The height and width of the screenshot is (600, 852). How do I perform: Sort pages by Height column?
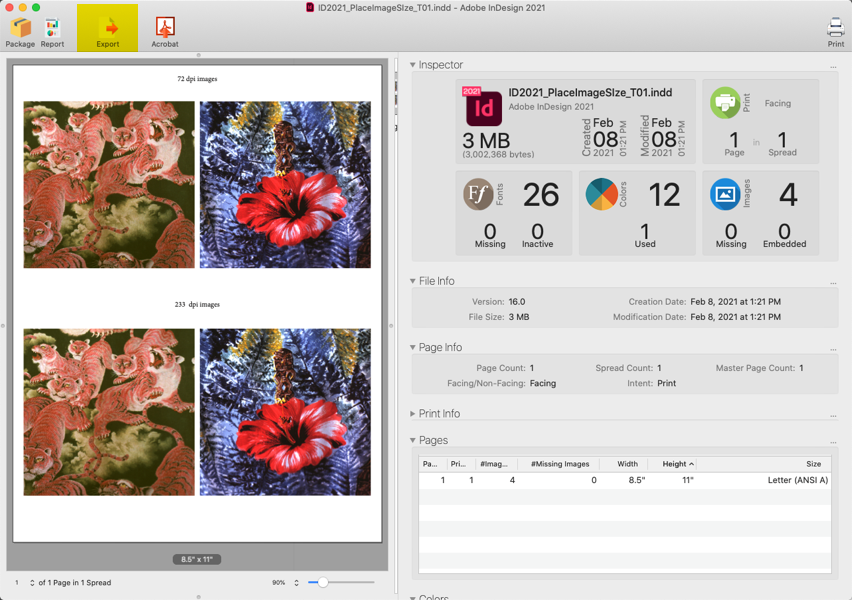point(674,464)
